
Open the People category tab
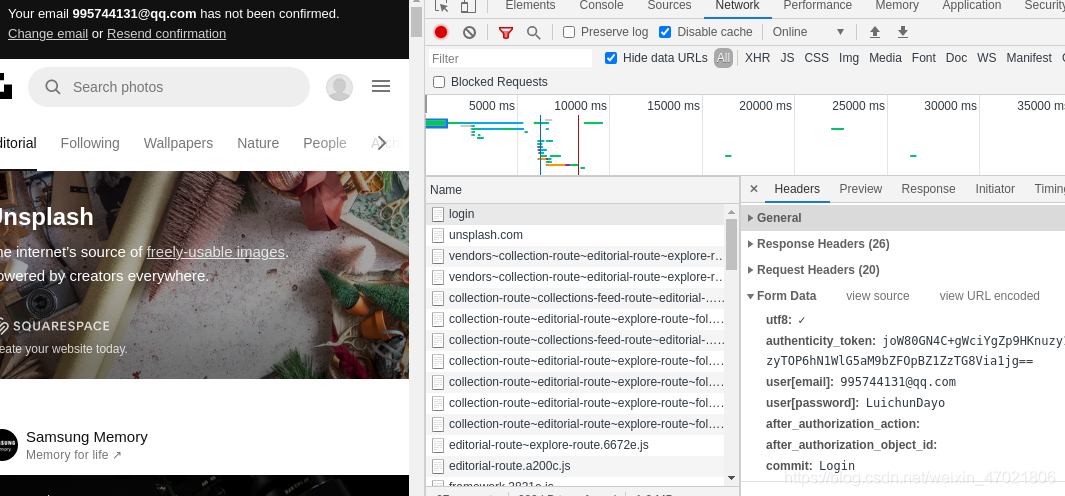coord(325,143)
